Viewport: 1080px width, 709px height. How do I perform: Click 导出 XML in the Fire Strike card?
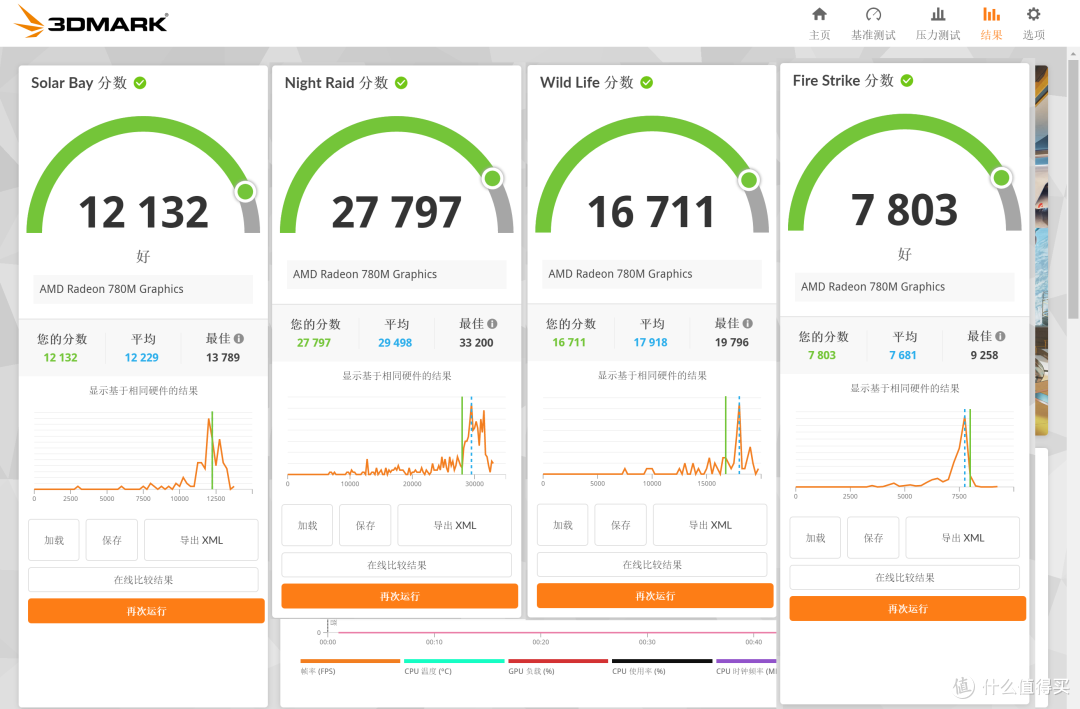(963, 537)
